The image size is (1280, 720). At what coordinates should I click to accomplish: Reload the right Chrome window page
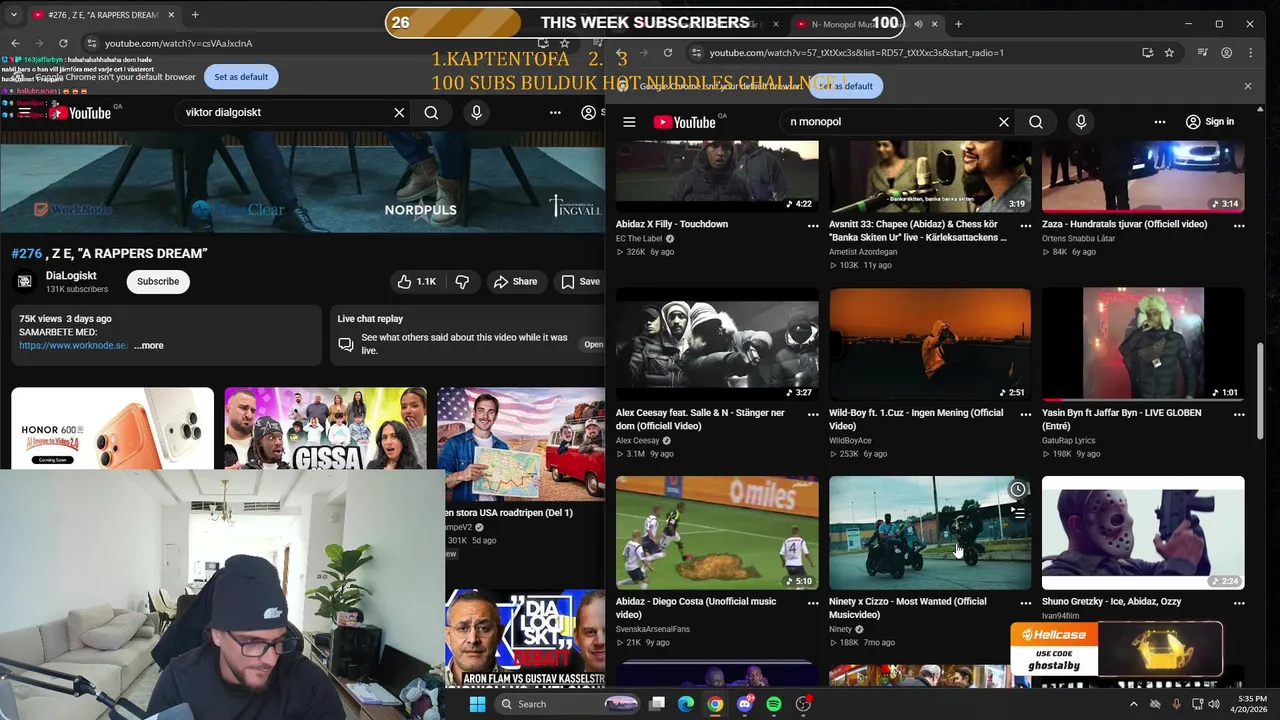coord(668,53)
